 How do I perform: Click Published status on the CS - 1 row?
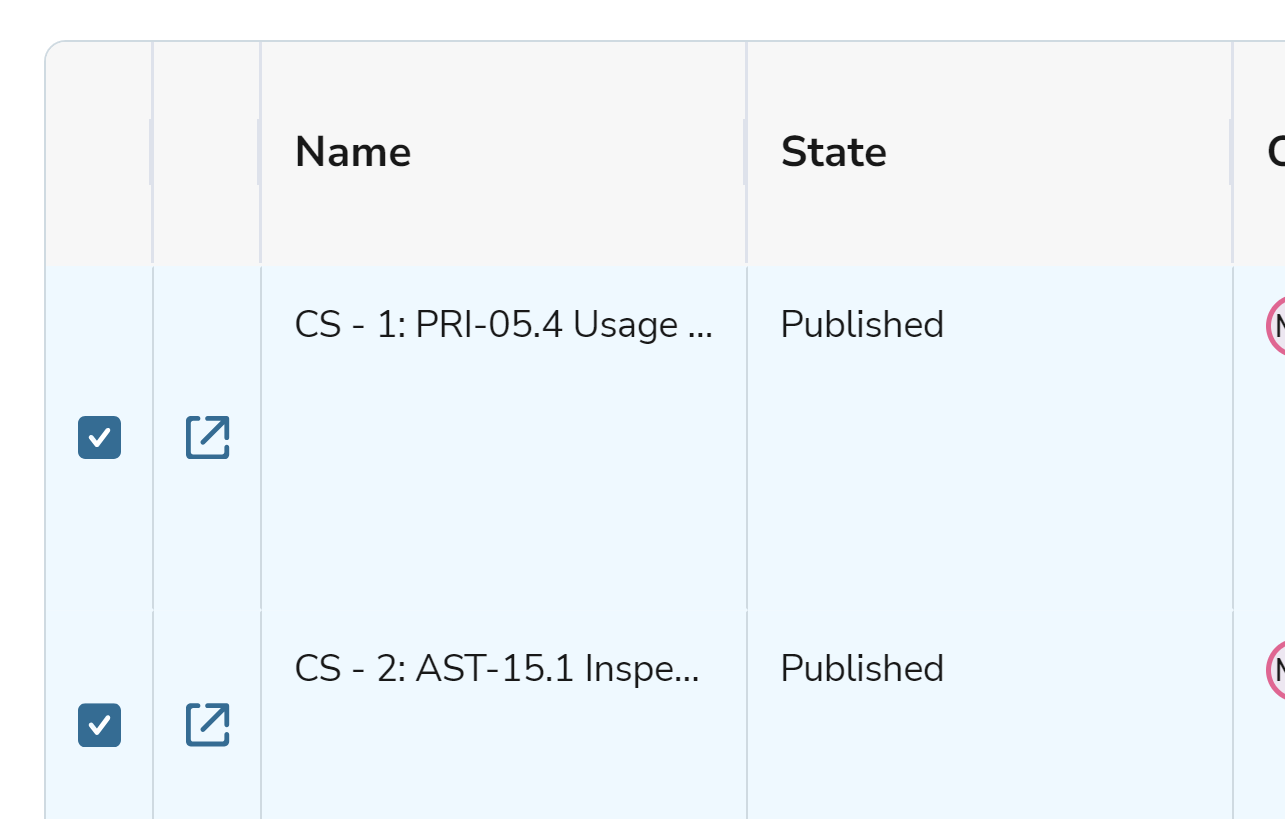click(861, 324)
